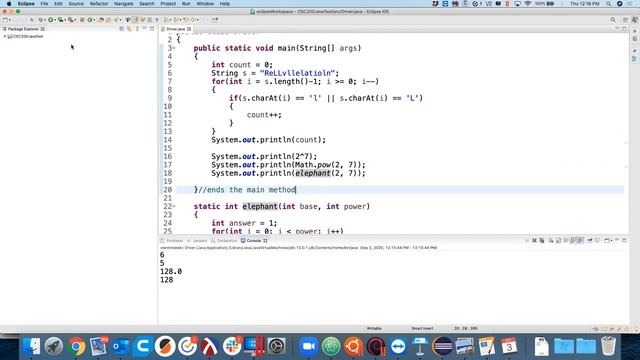The width and height of the screenshot is (640, 360).
Task: Click the Writable status bar entry
Action: 374,329
